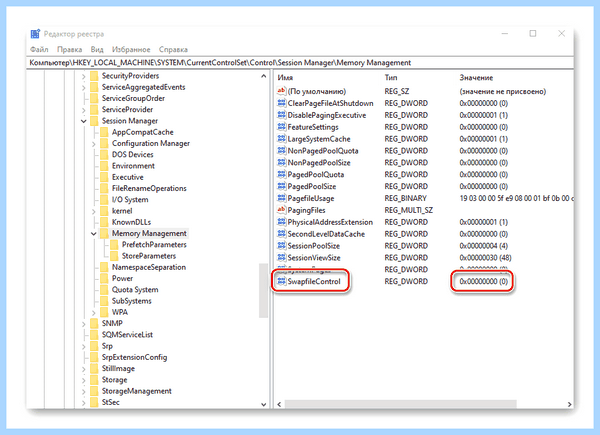Click the StoreParameters folder icon
This screenshot has width=600, height=435.
114,256
